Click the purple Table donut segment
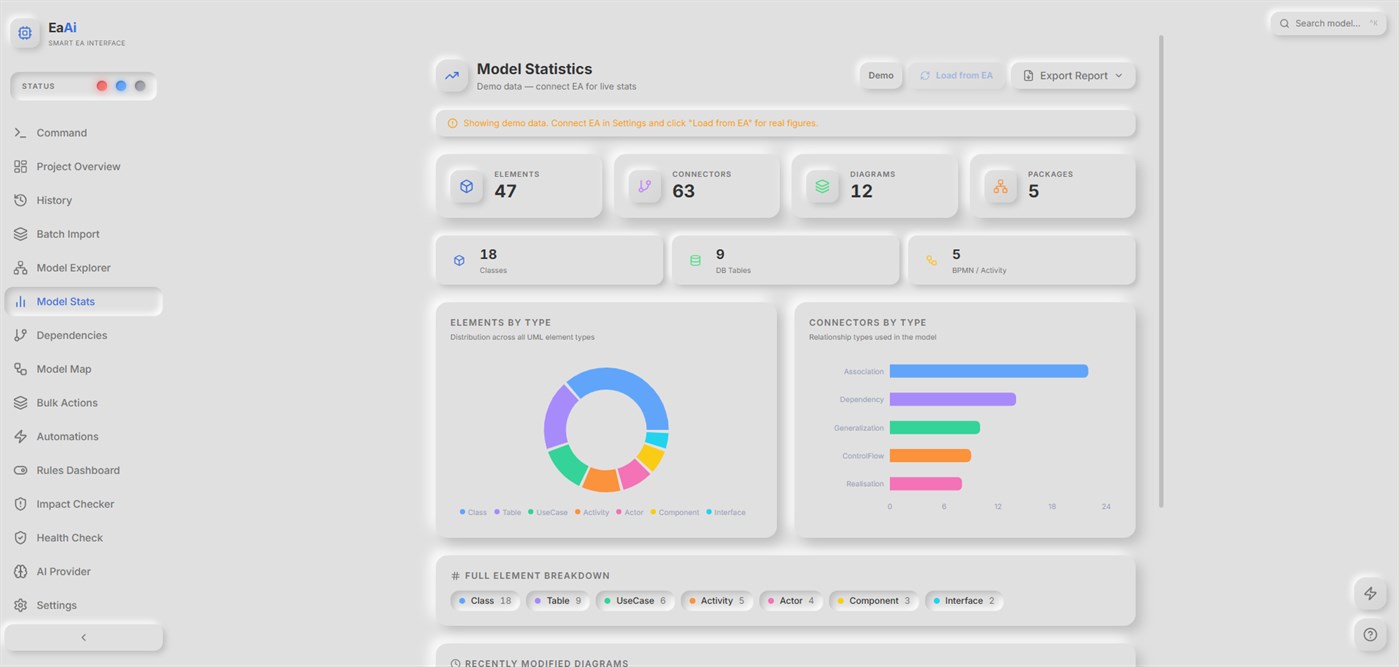Screen dimensions: 1399x667 point(558,418)
